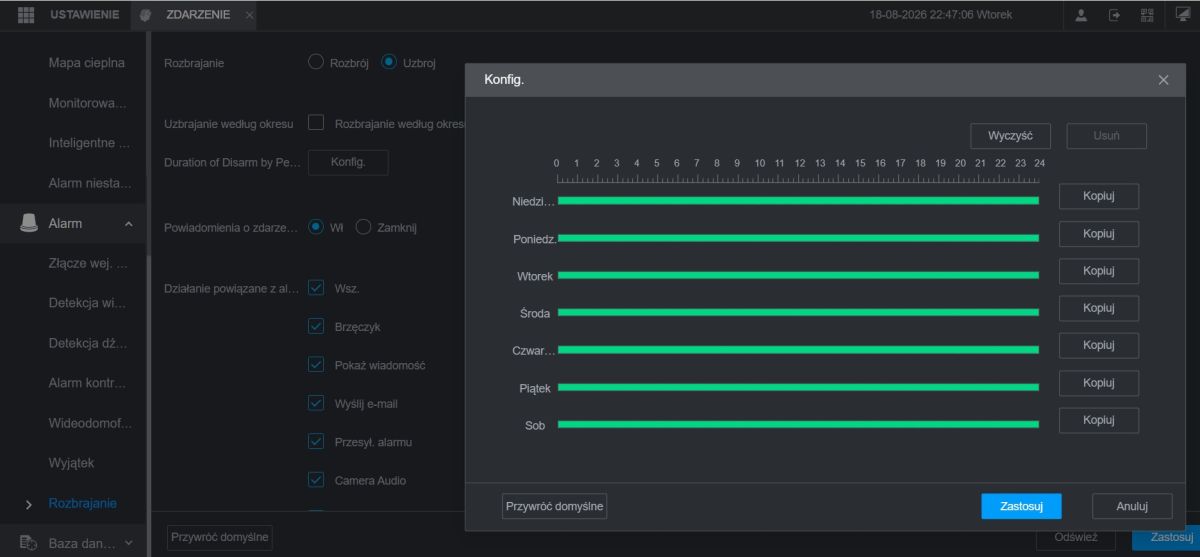Select the Zamknij notification radio button
The image size is (1200, 557).
[363, 227]
